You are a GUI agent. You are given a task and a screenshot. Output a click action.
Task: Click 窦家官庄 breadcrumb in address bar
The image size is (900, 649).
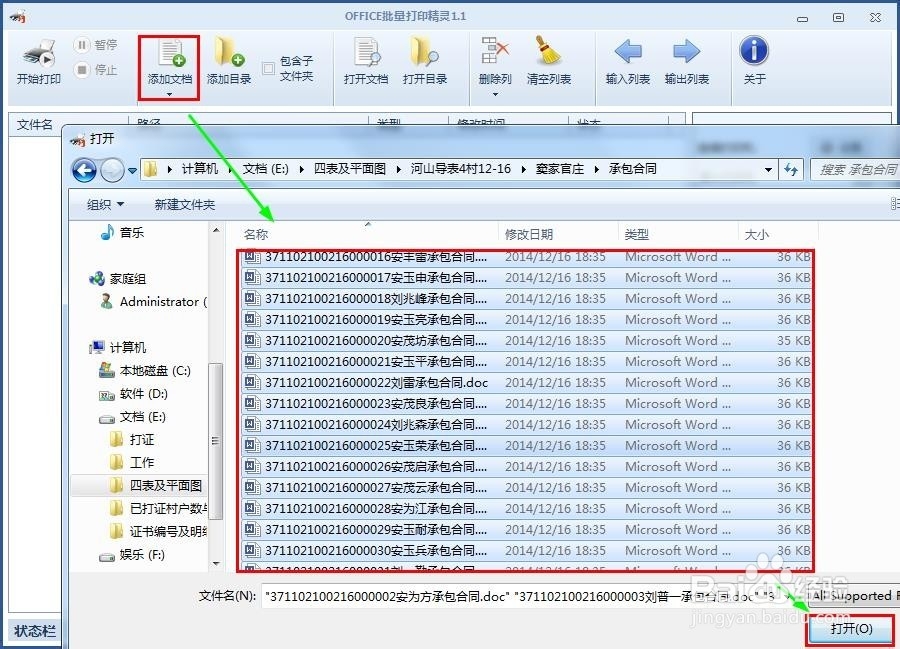coord(560,169)
